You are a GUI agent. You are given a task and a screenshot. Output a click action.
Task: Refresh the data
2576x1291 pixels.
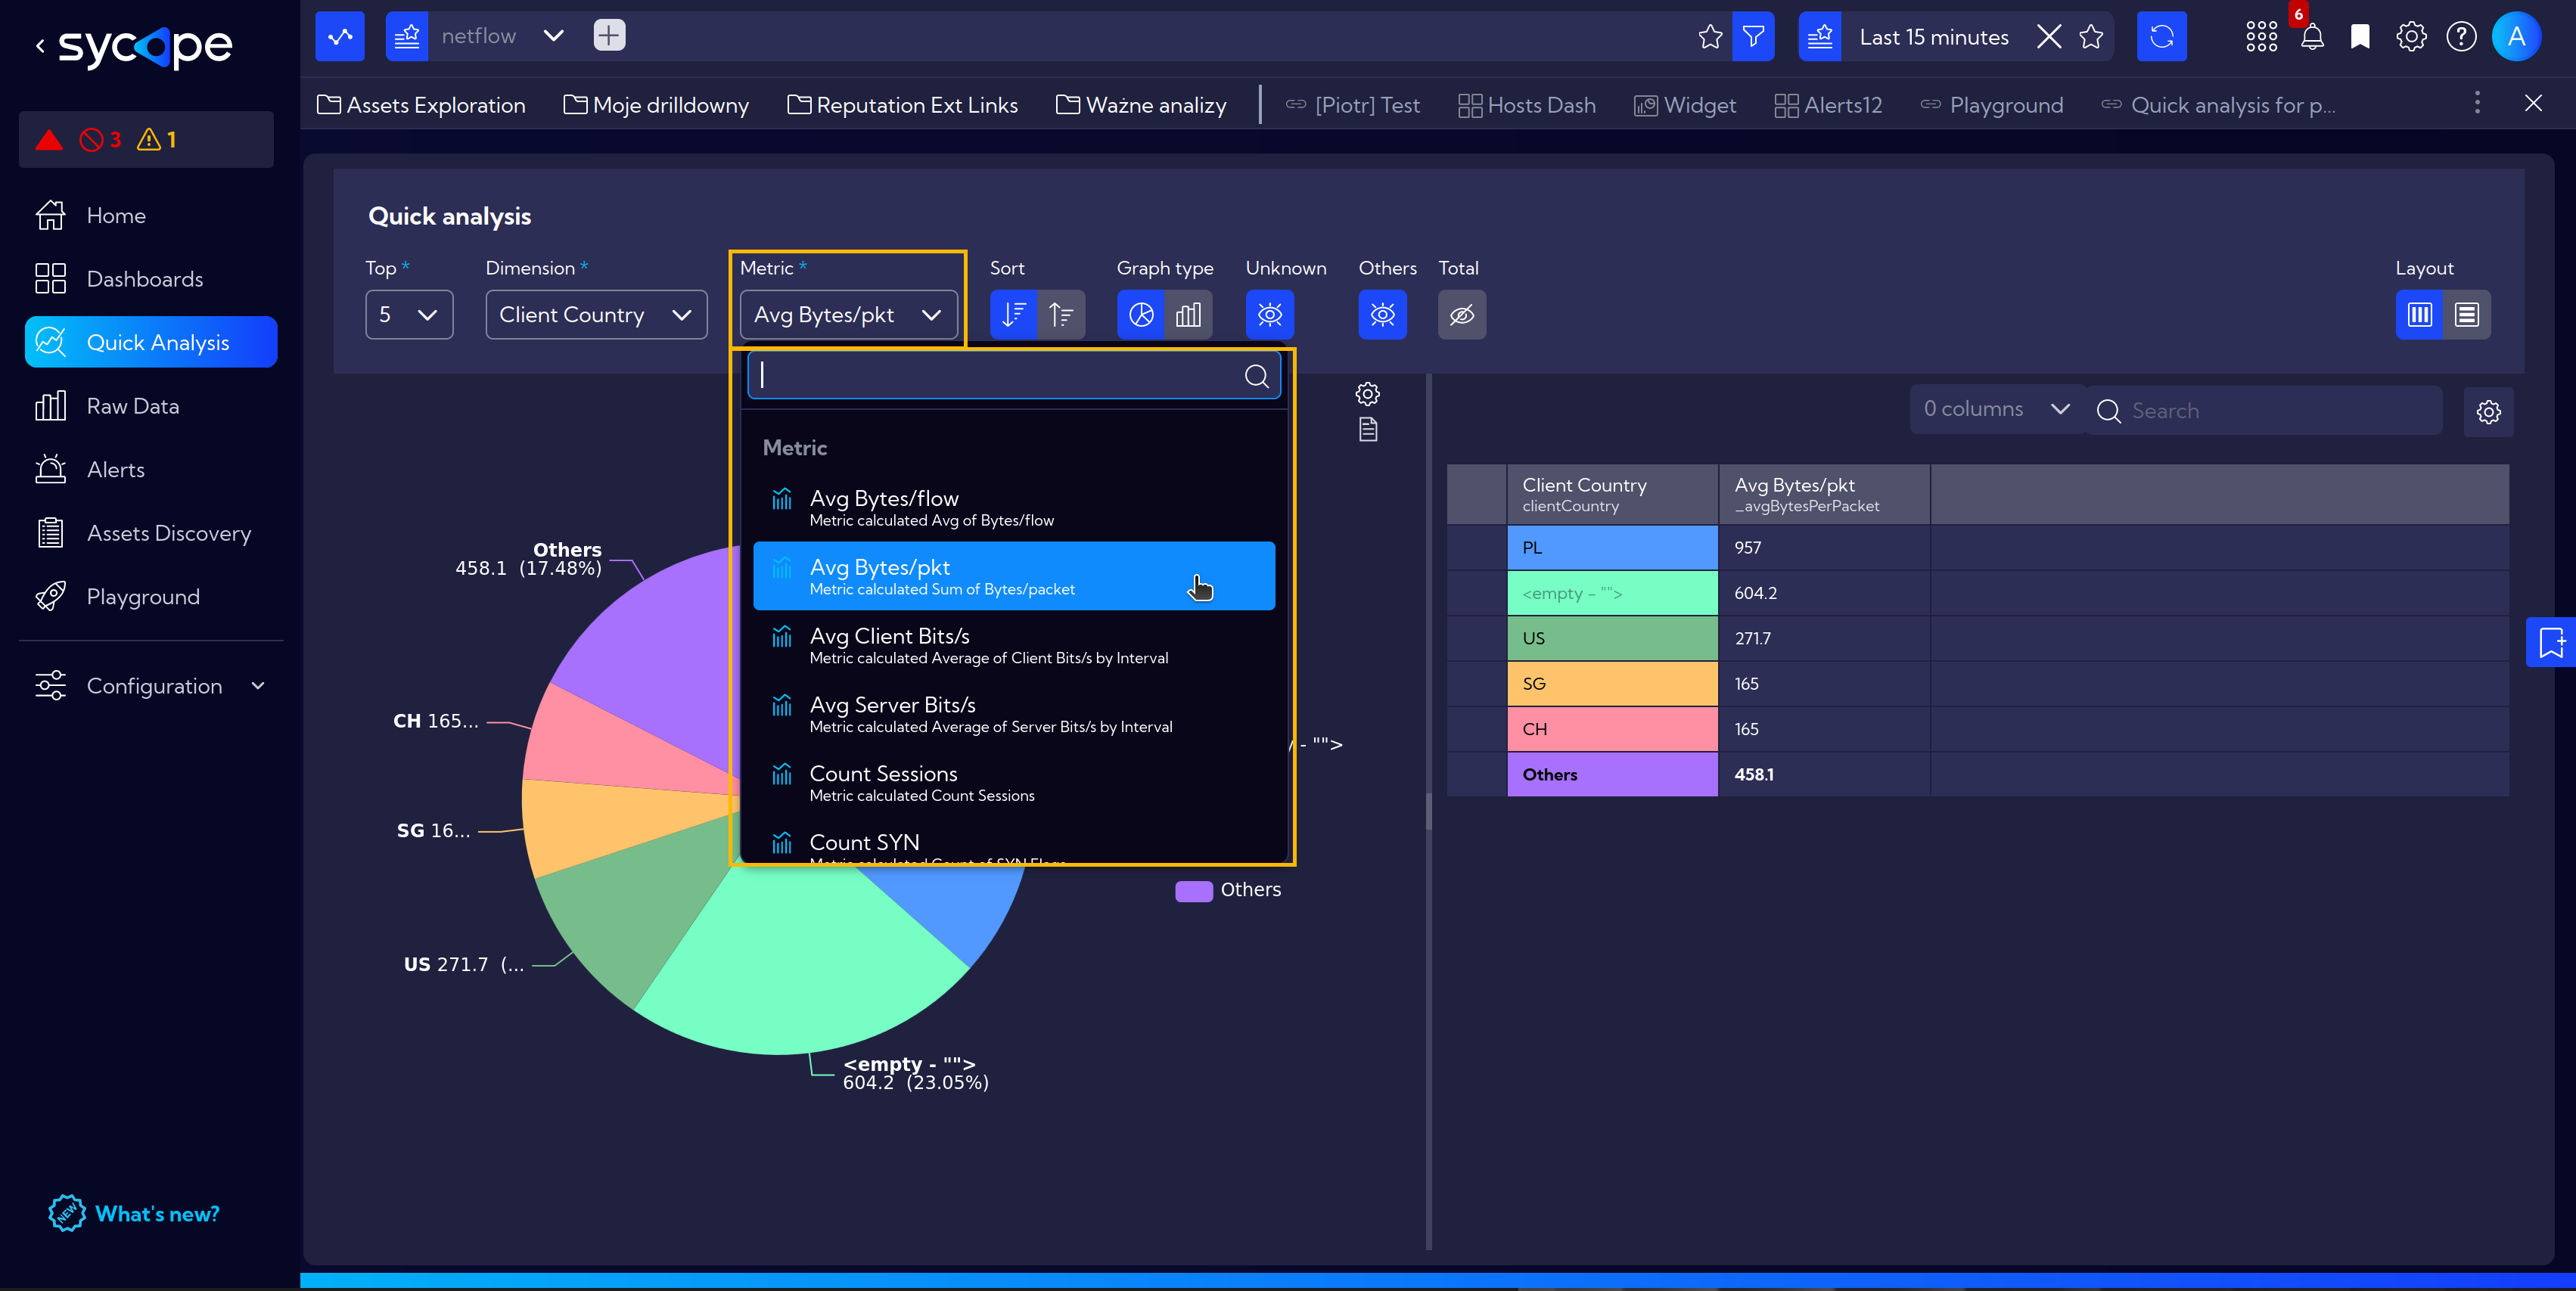[2162, 37]
